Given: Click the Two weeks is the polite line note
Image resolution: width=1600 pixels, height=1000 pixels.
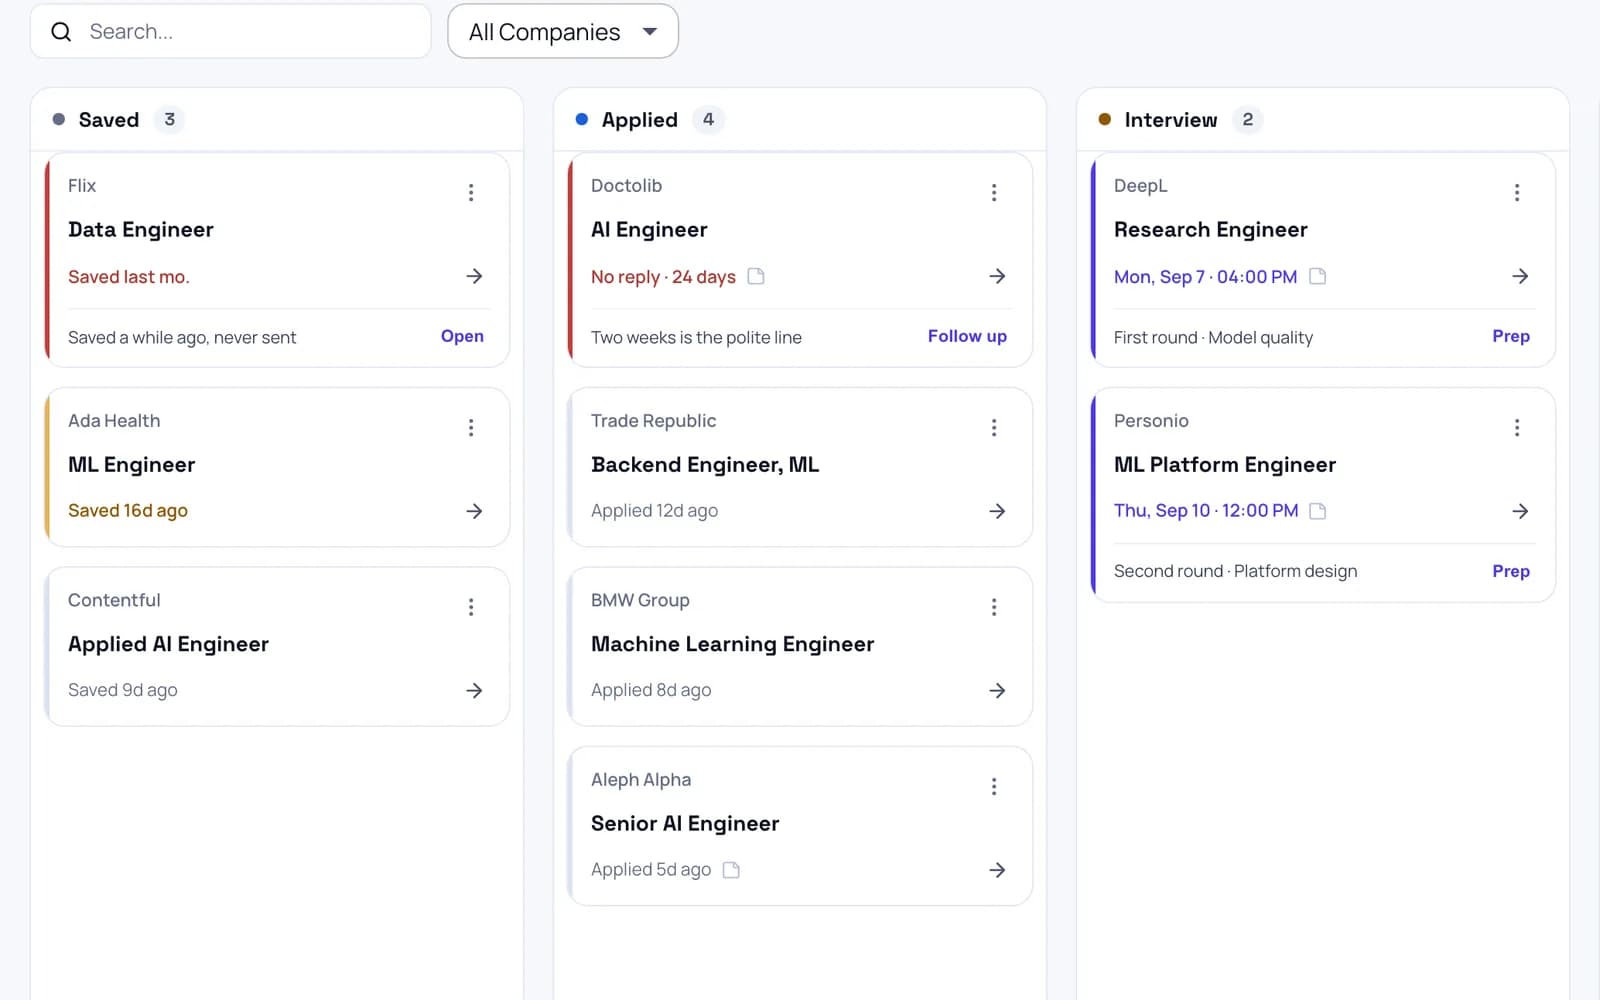Looking at the screenshot, I should [x=696, y=338].
